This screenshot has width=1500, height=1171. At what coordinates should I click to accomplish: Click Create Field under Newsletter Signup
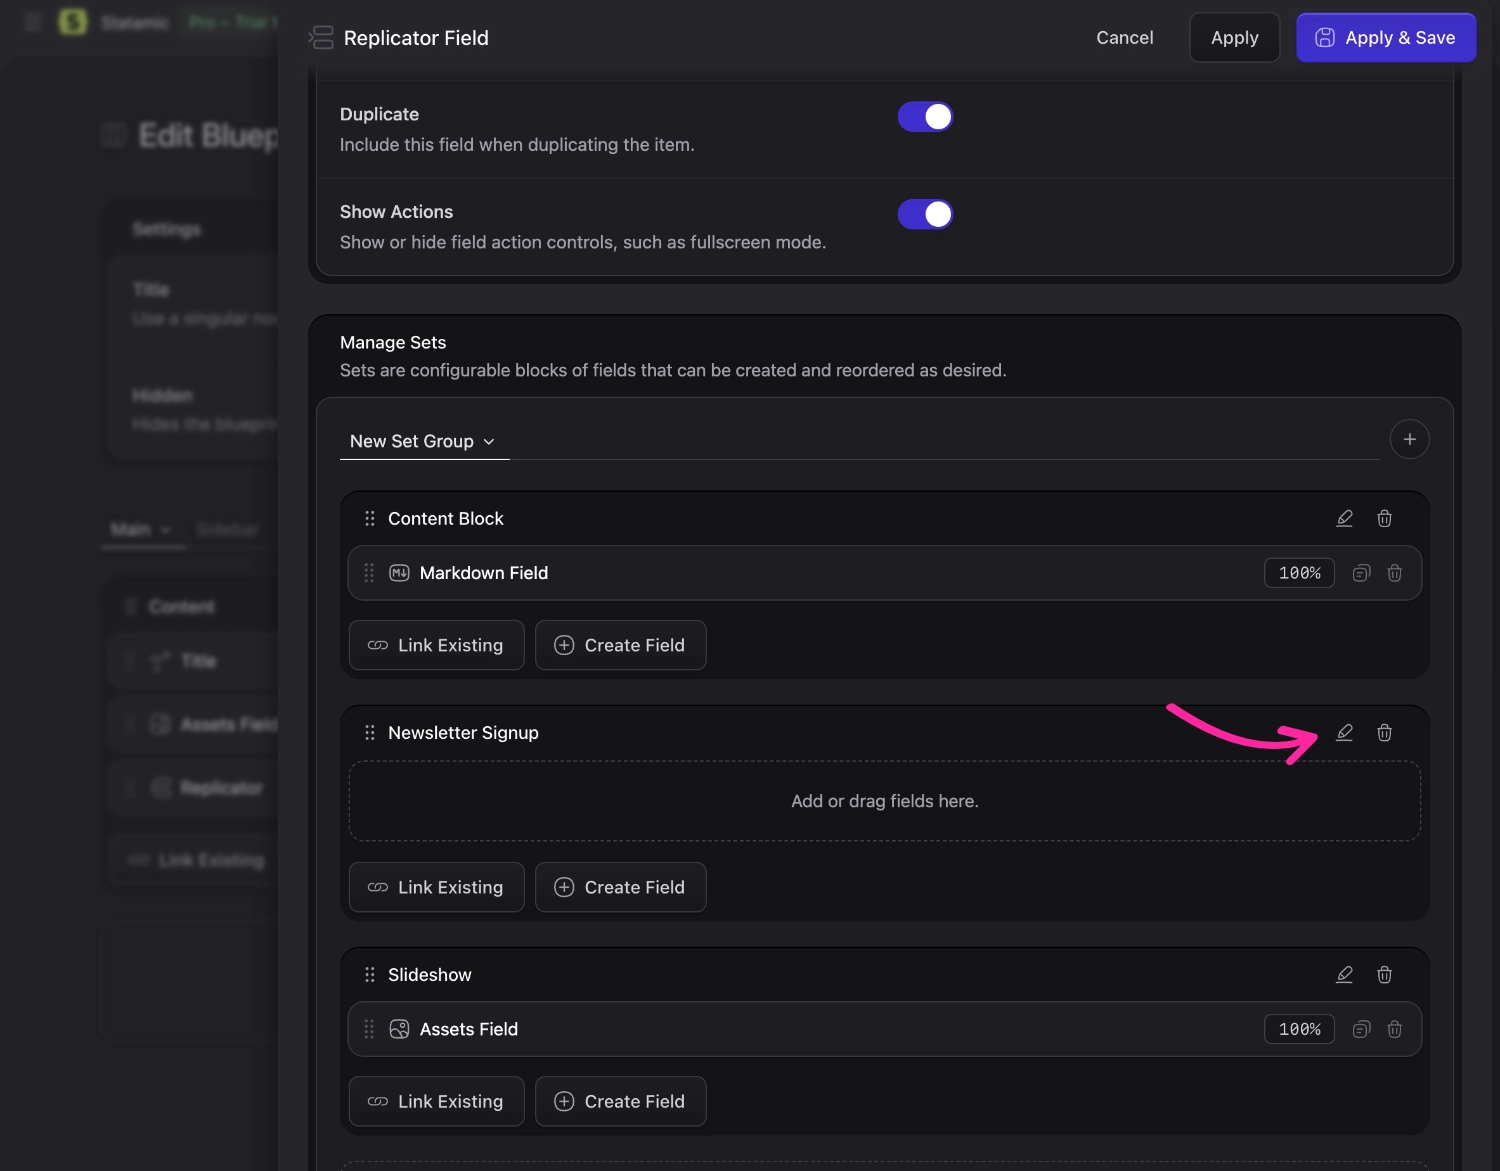[x=620, y=887]
